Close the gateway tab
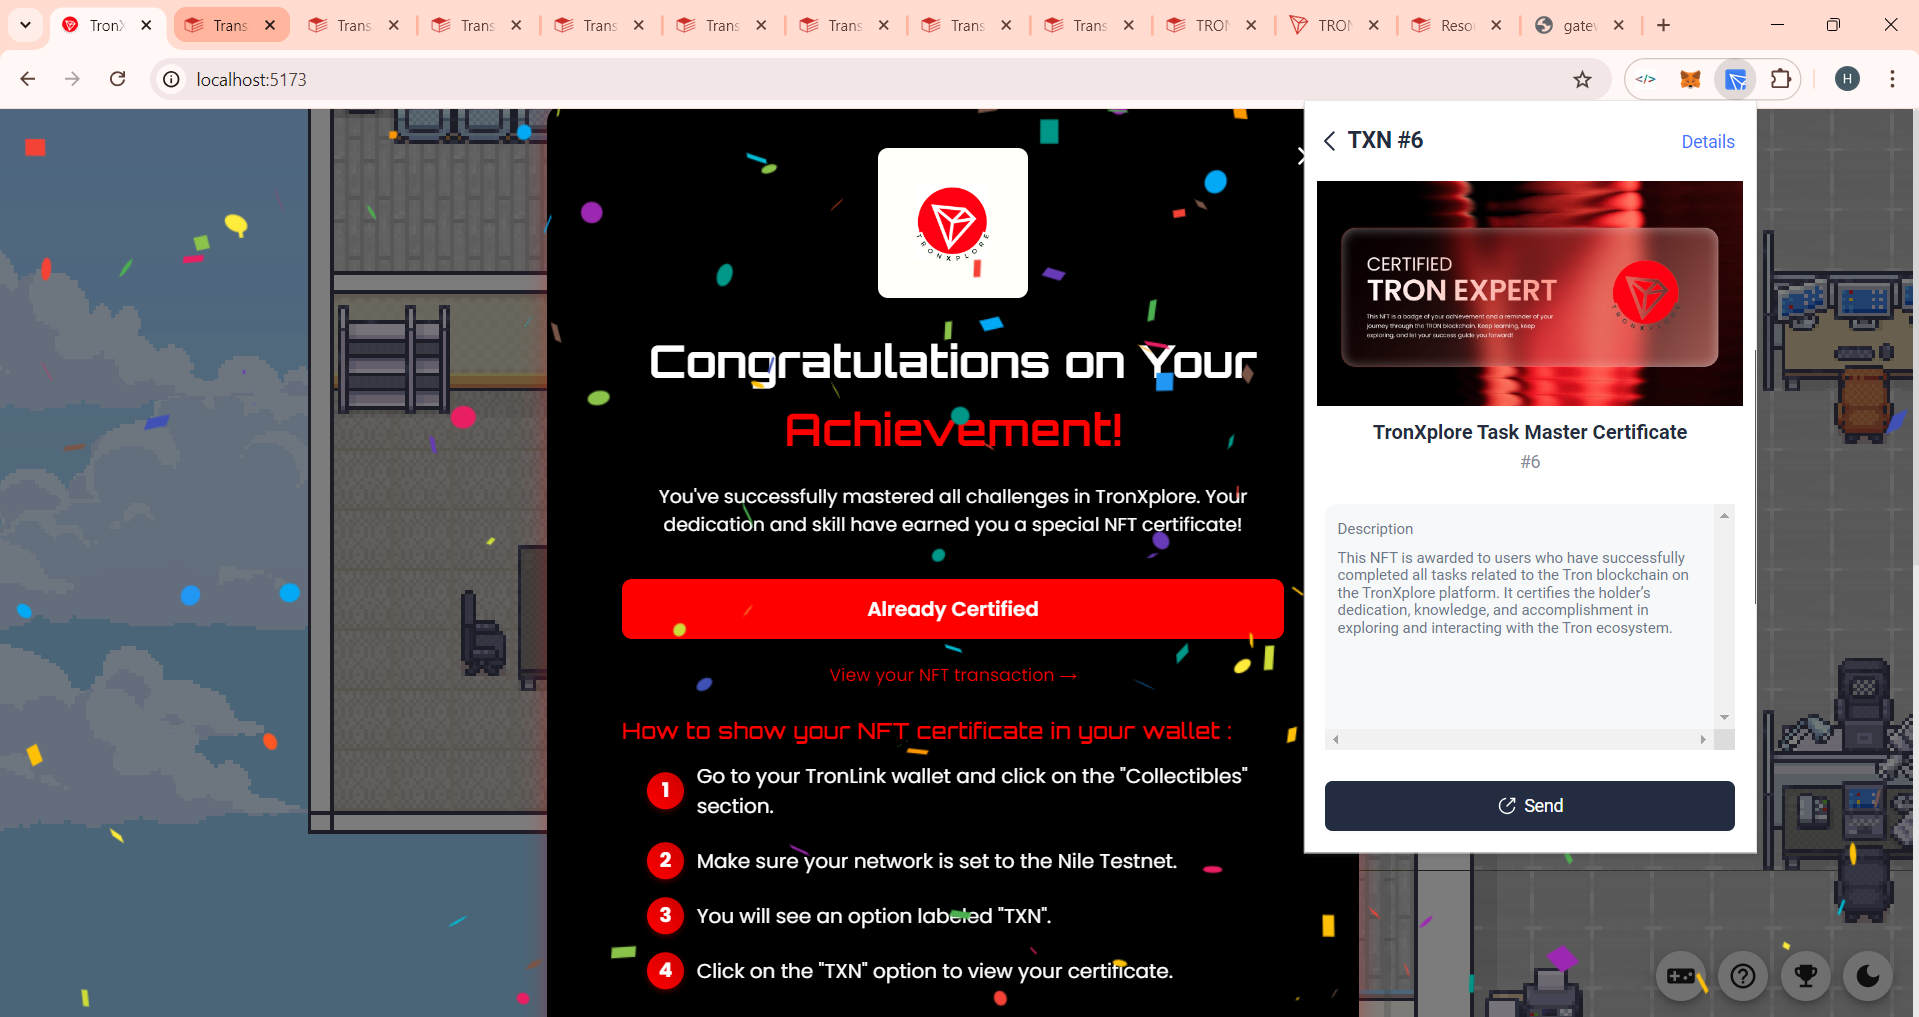Screen dimensions: 1919x1017 coord(1619,25)
